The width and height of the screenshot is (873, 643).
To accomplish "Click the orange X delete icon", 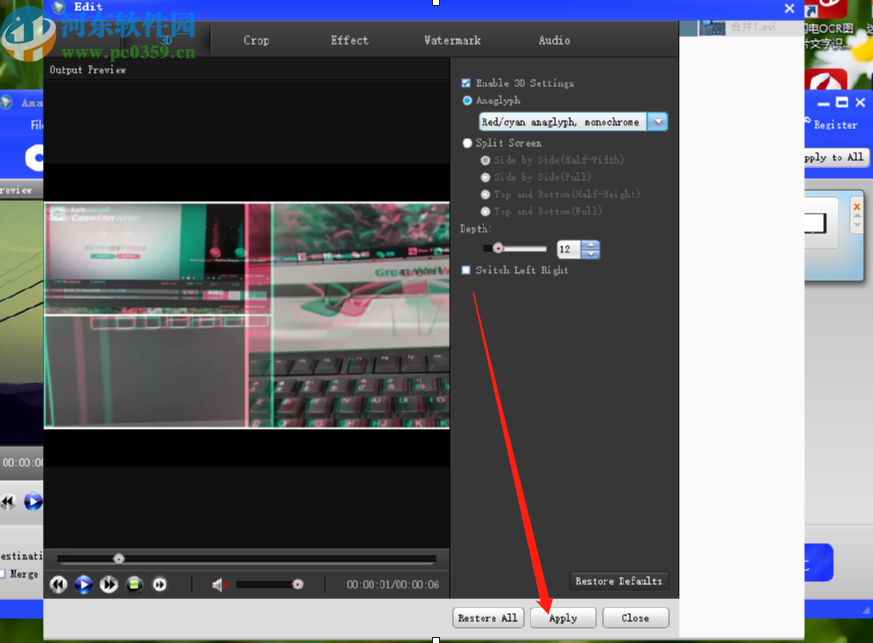I will click(x=856, y=208).
